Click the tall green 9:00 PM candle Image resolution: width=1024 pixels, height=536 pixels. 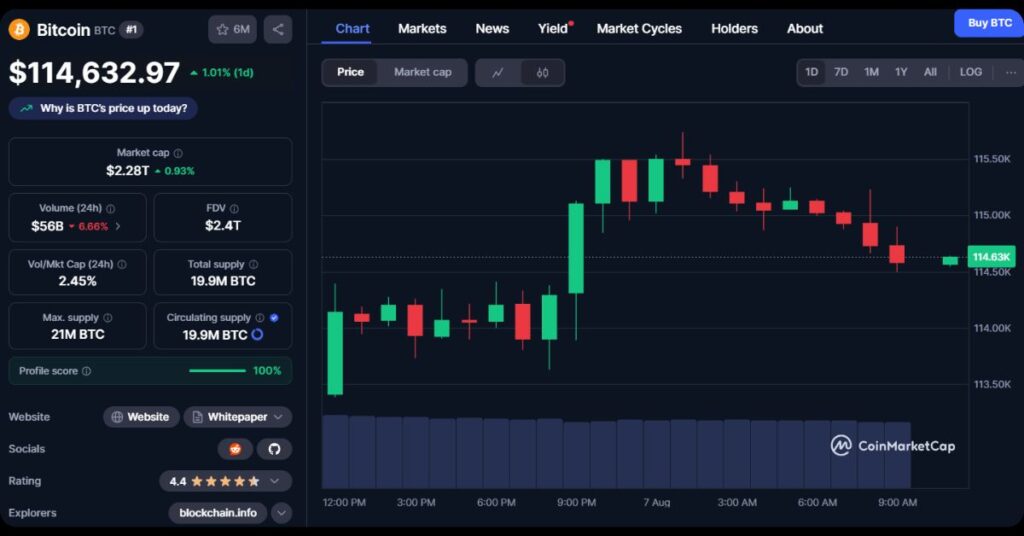(576, 248)
